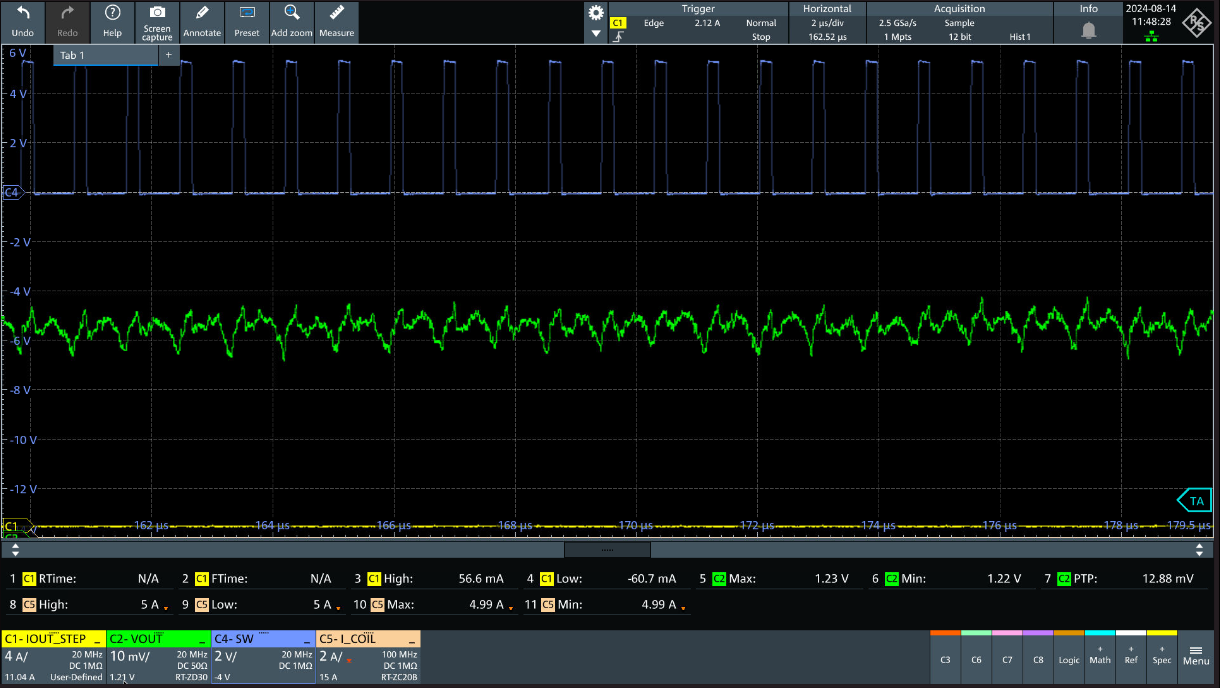The height and width of the screenshot is (688, 1220).
Task: Click the Undo icon
Action: [x=22, y=20]
